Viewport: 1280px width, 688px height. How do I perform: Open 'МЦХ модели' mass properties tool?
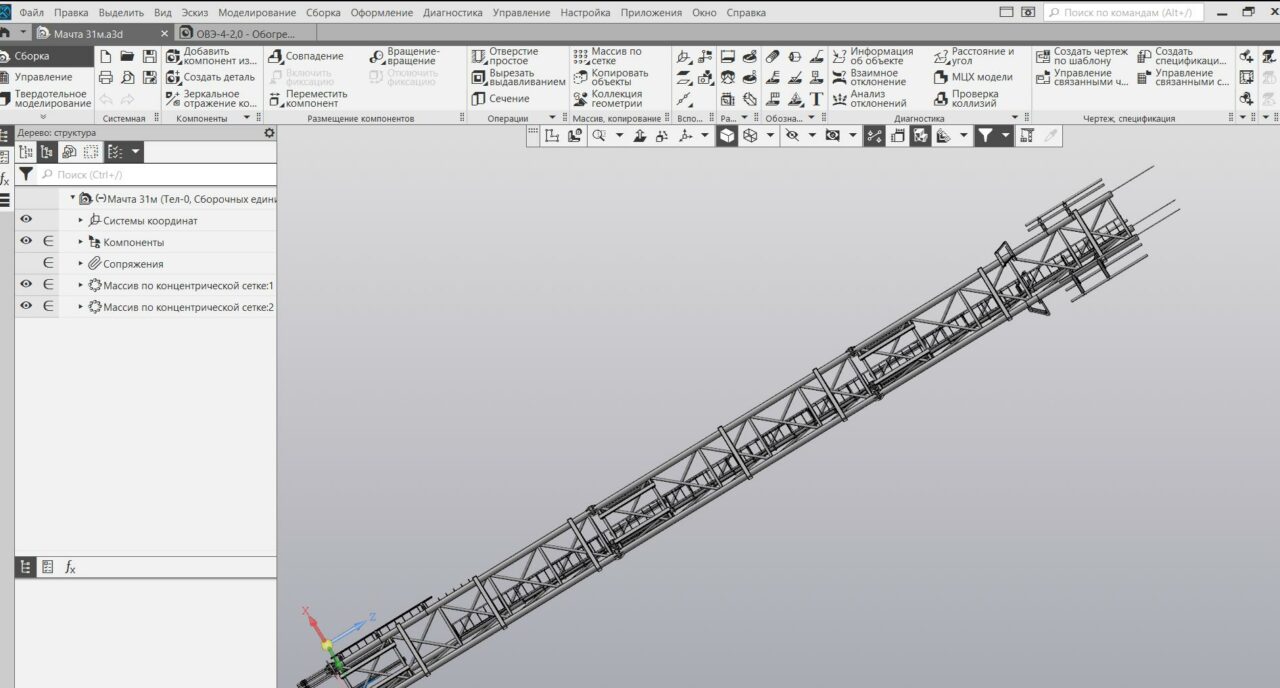tap(941, 77)
